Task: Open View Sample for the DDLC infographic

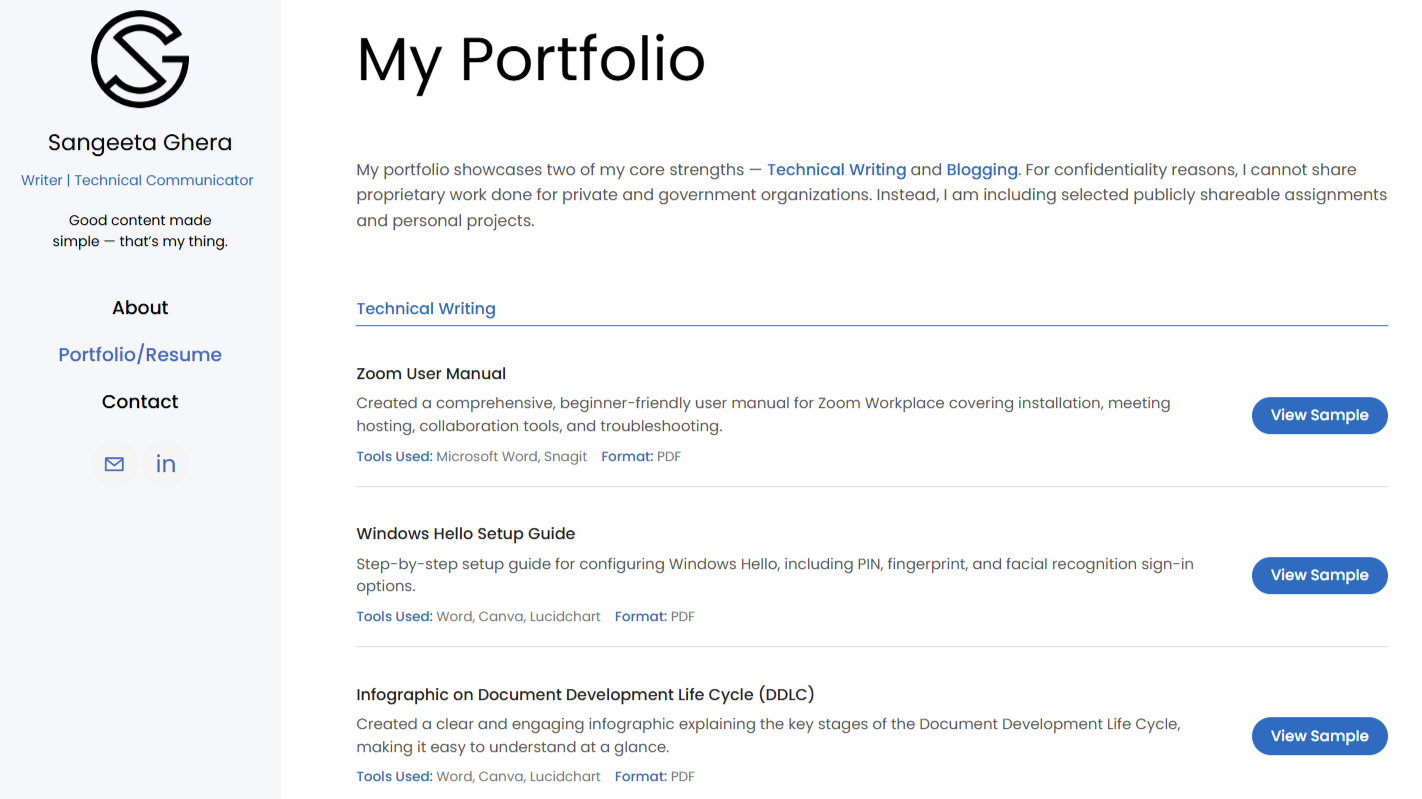Action: tap(1319, 737)
